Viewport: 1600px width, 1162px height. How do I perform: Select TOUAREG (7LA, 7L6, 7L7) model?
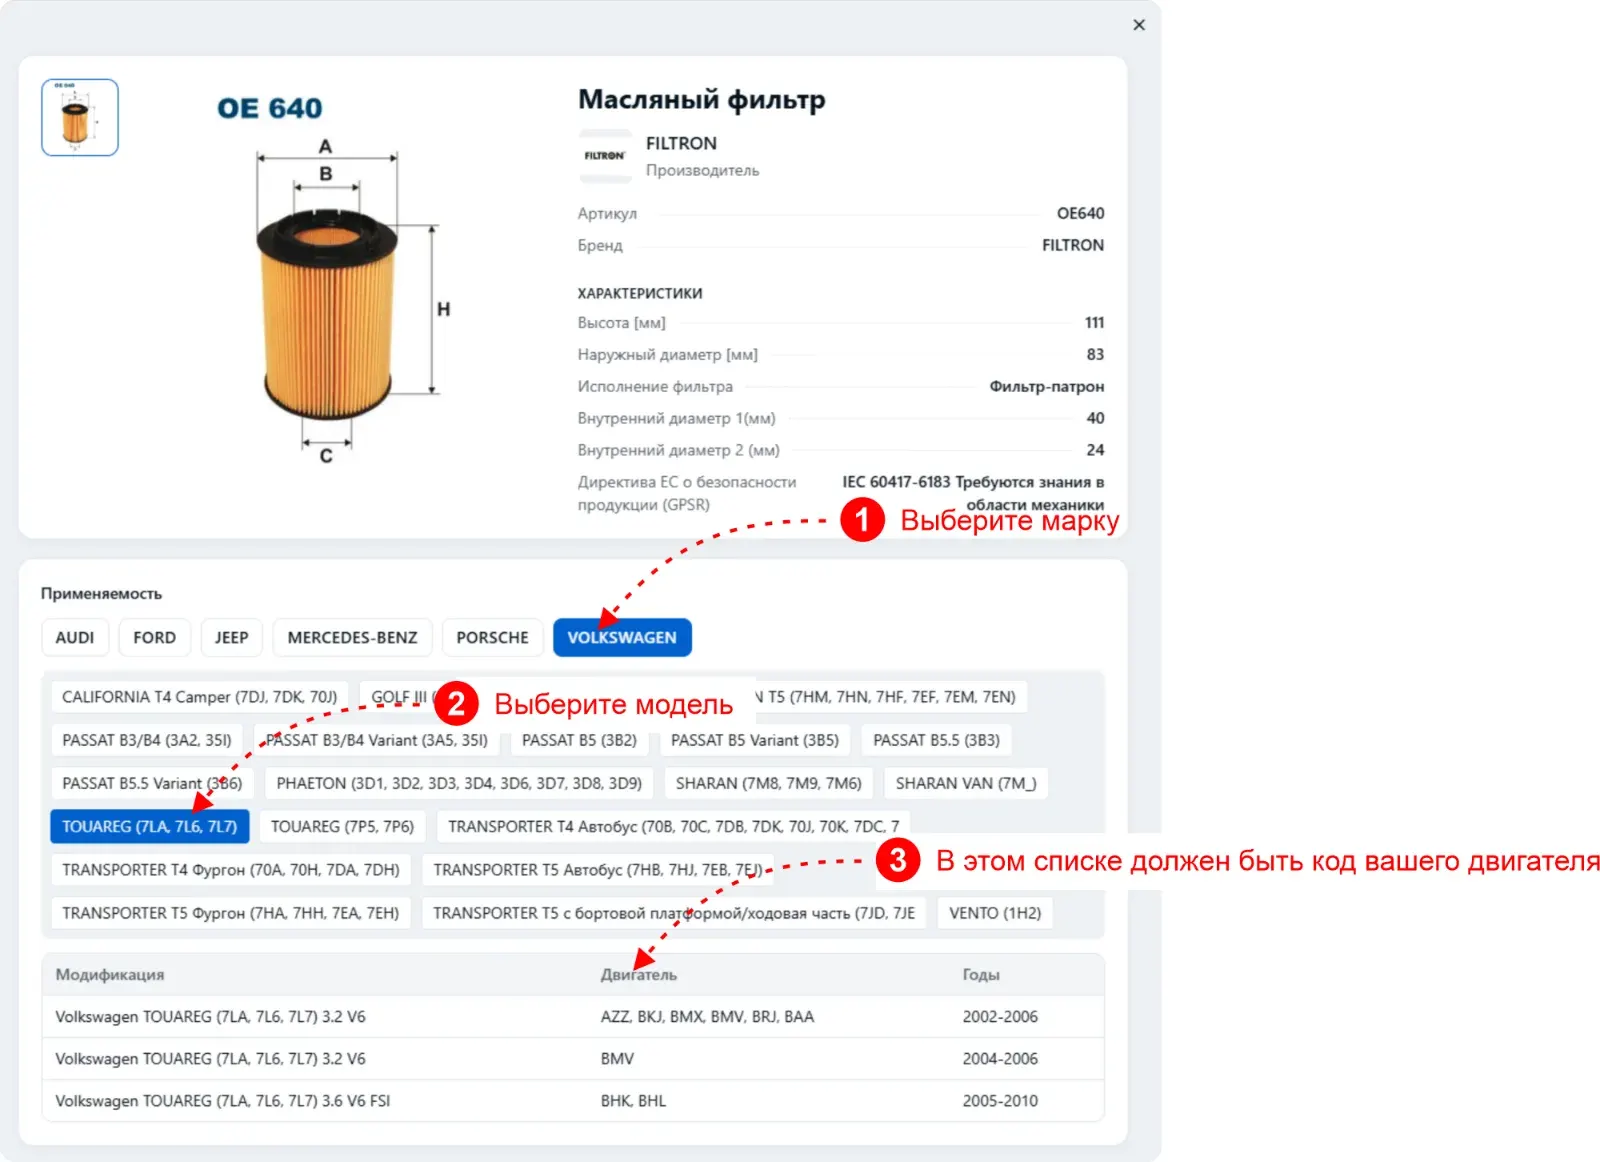pyautogui.click(x=150, y=827)
